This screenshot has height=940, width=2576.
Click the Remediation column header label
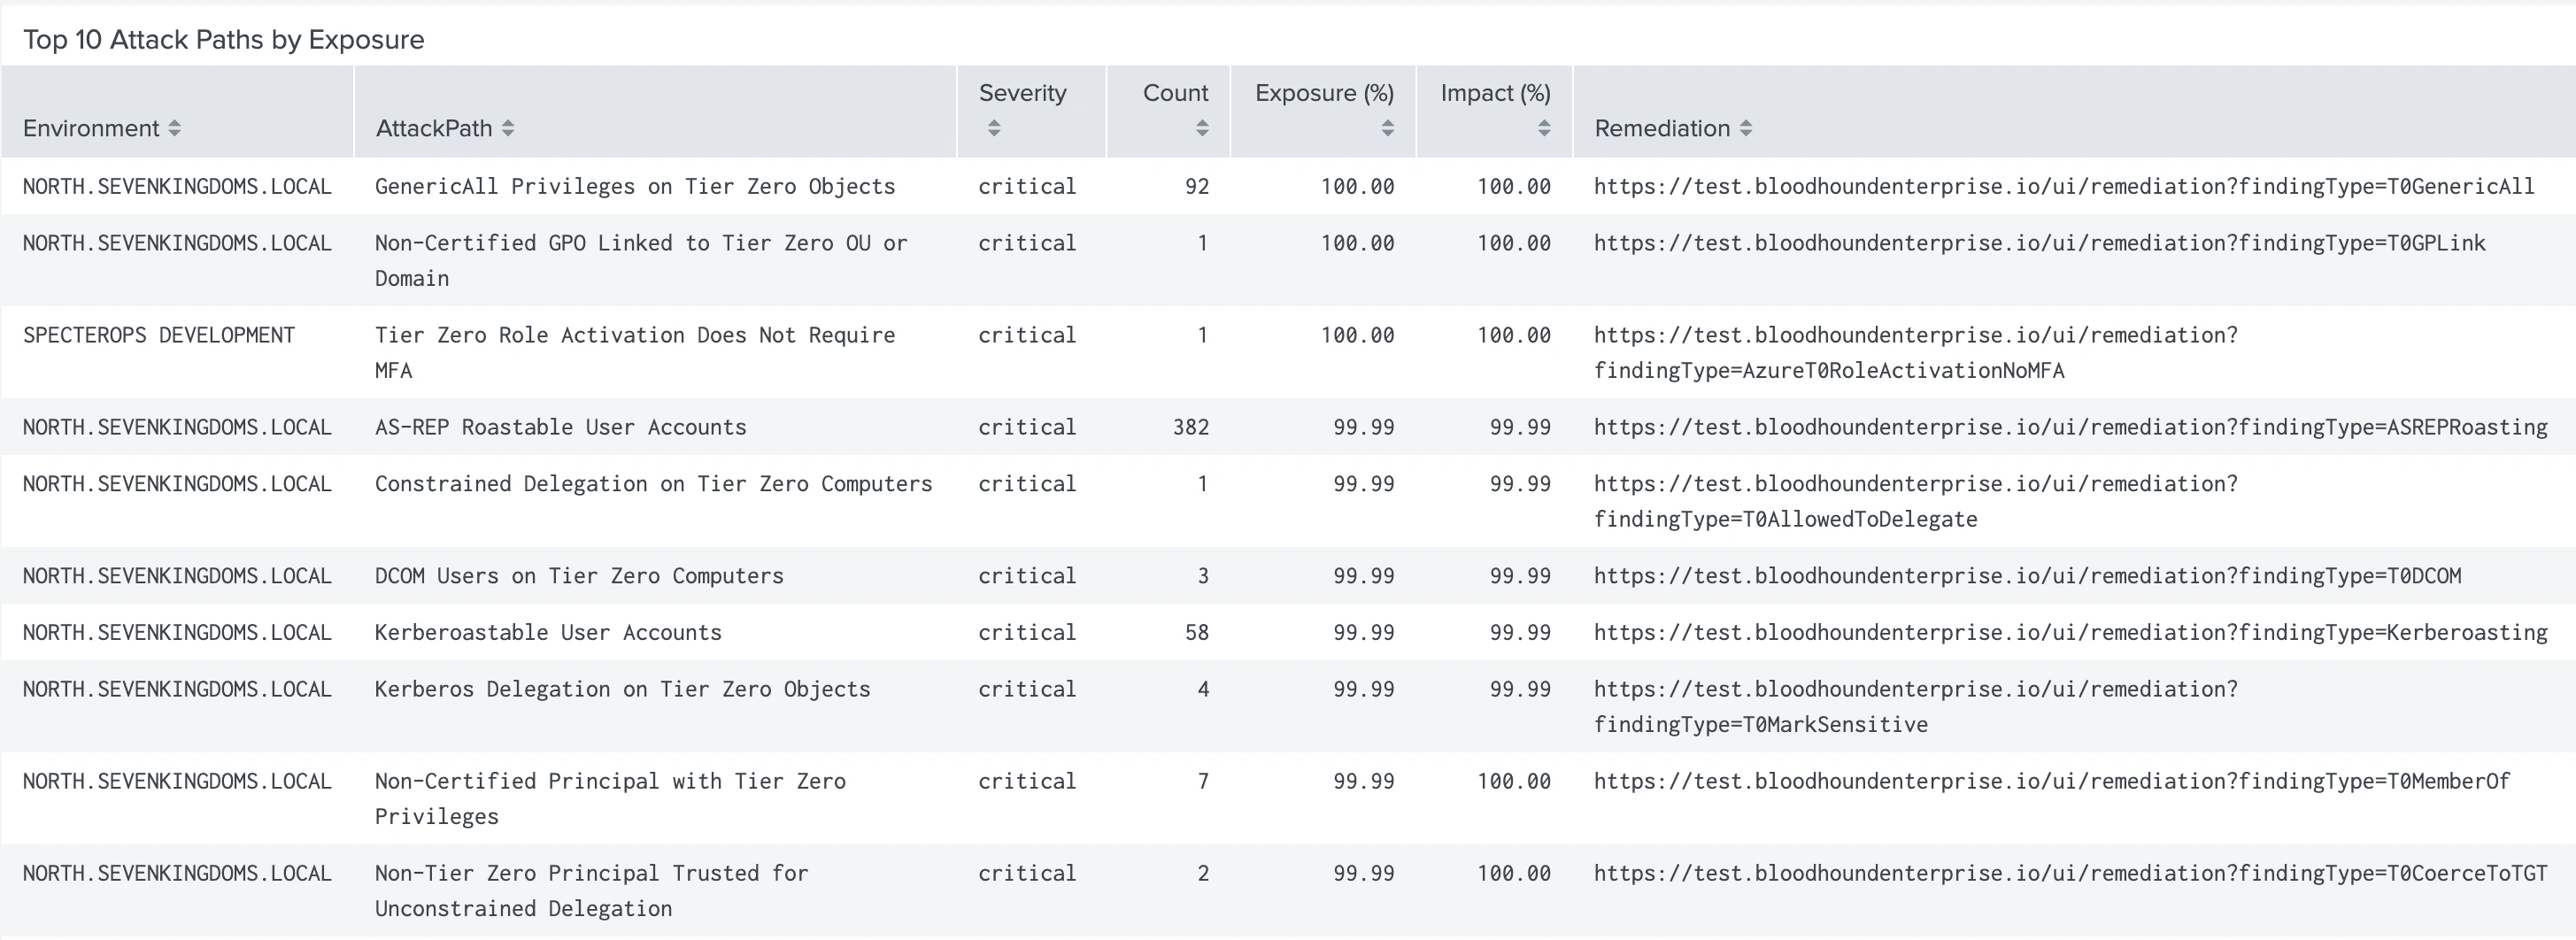coord(1662,128)
